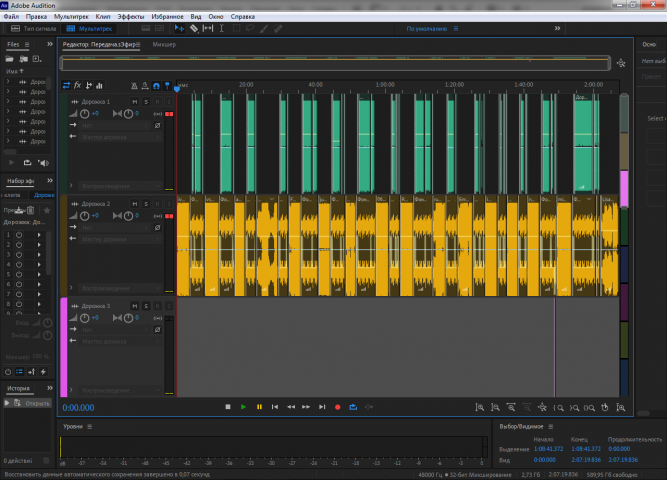Solo Дорожка 2 with S button
This screenshot has height=480, width=667.
146,204
